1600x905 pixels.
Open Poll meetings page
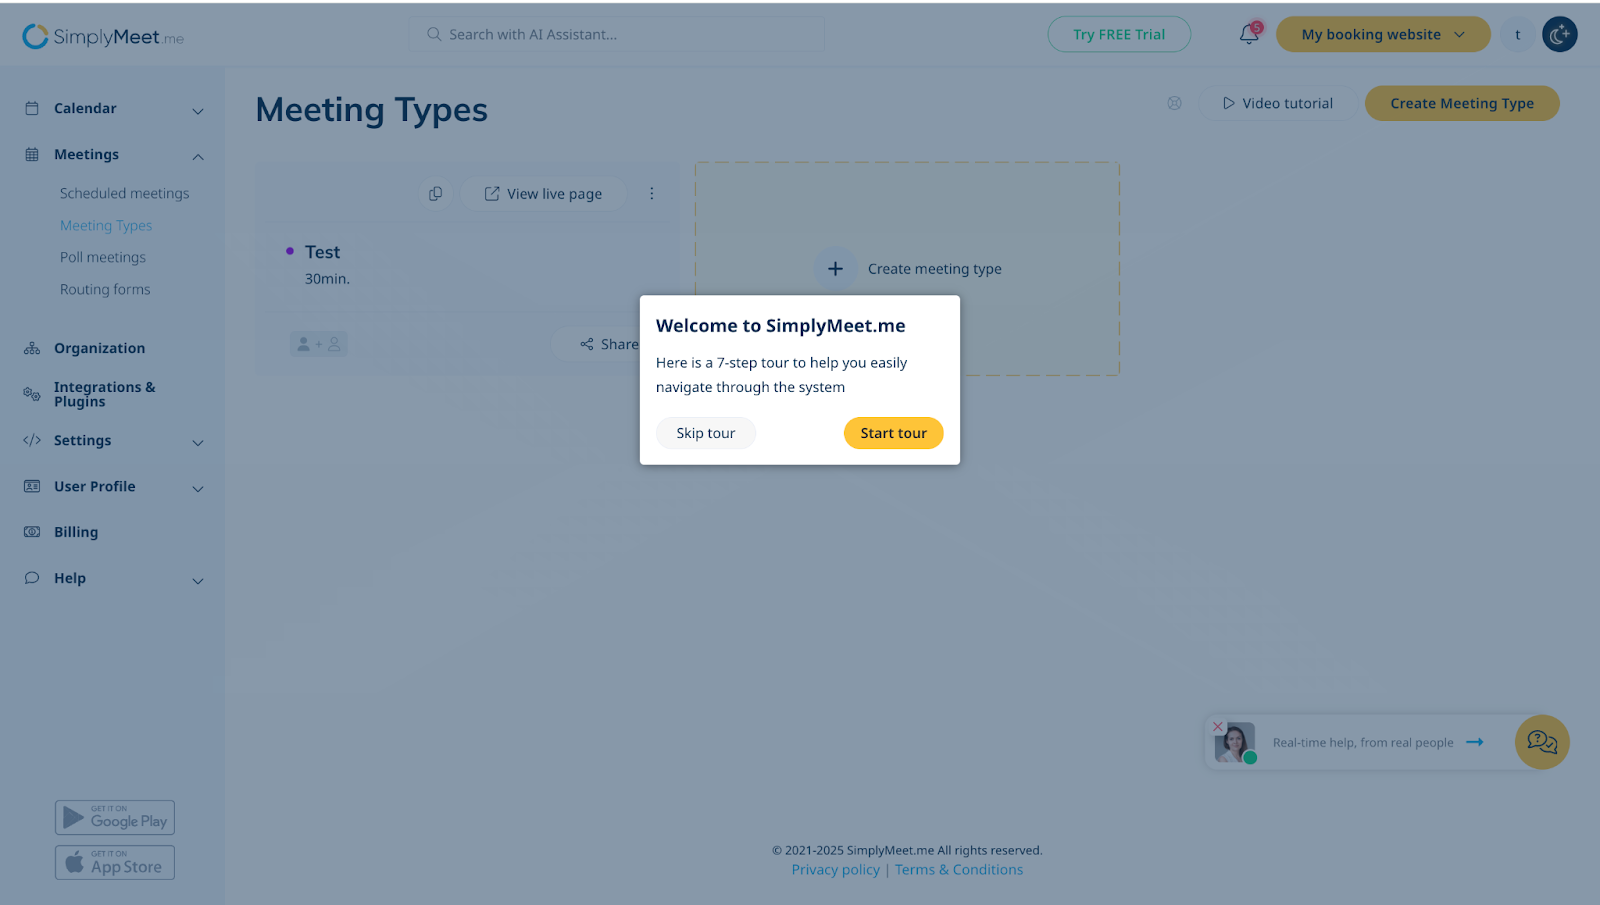point(103,257)
